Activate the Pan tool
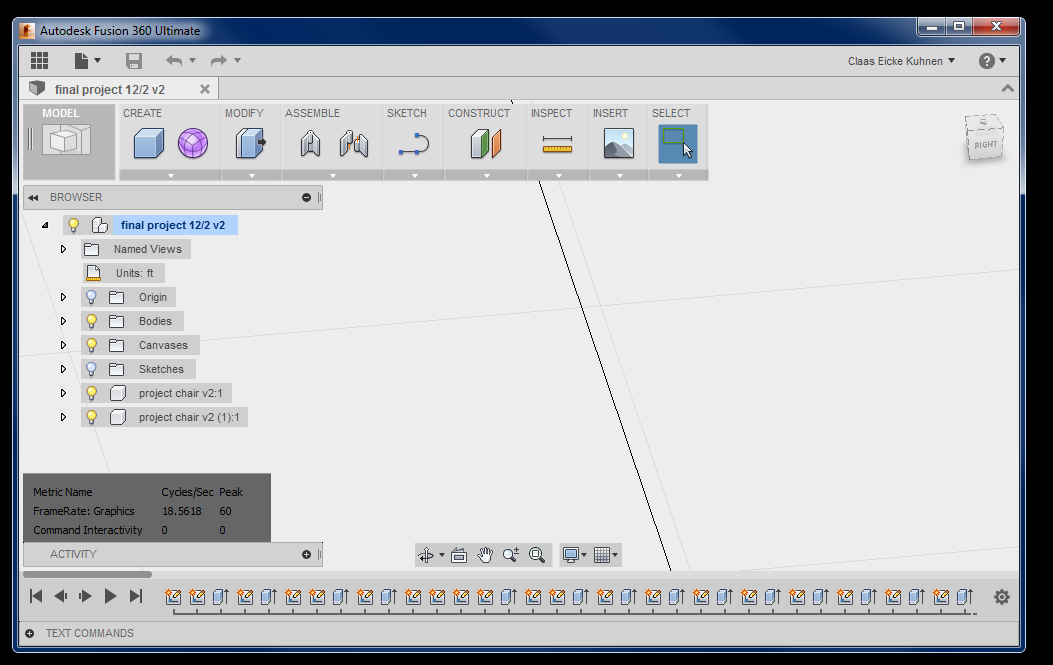This screenshot has width=1053, height=665. (x=485, y=554)
